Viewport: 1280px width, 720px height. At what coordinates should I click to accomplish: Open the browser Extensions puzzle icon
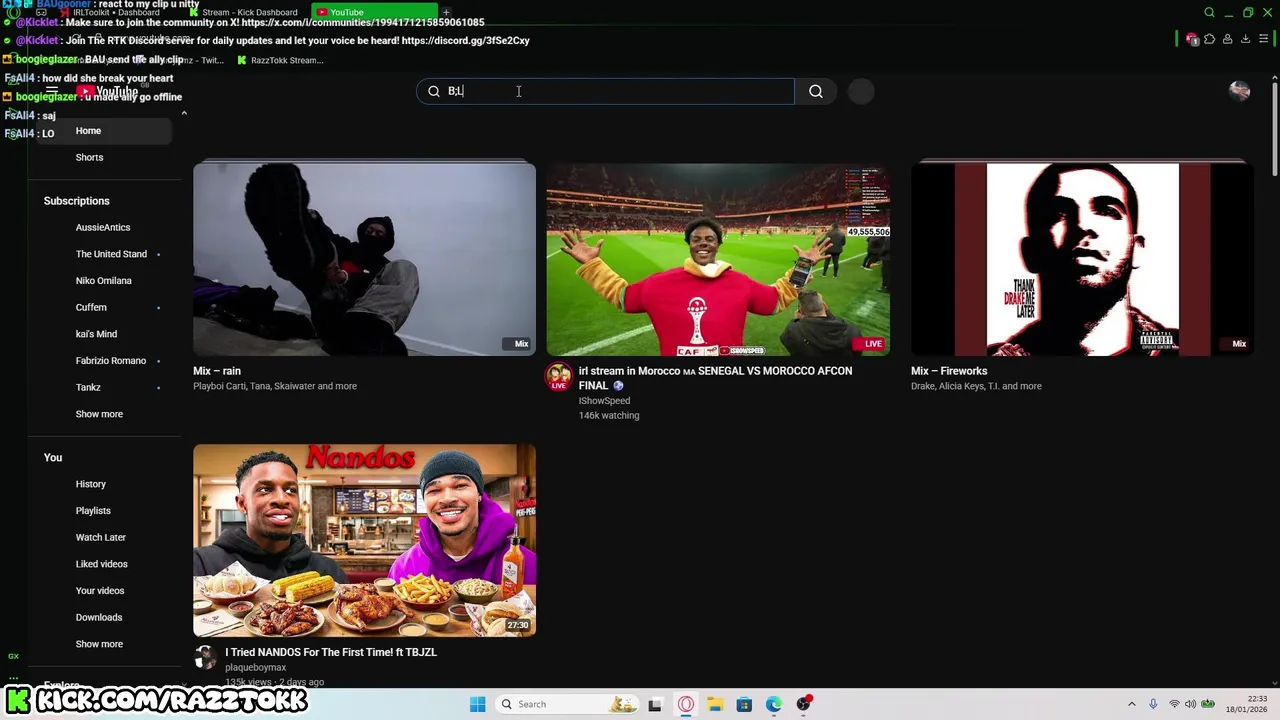tap(1209, 39)
